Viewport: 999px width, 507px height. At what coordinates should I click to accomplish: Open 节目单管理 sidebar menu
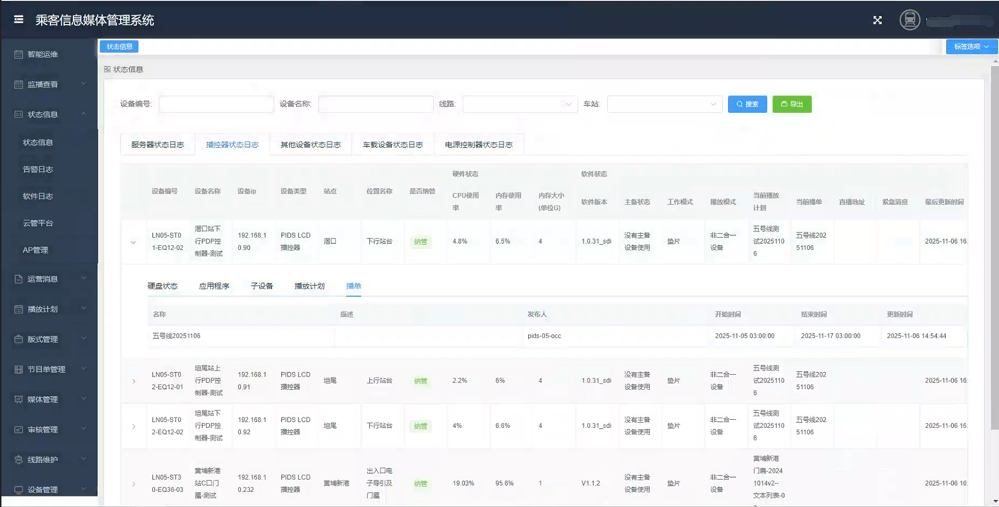(x=46, y=369)
